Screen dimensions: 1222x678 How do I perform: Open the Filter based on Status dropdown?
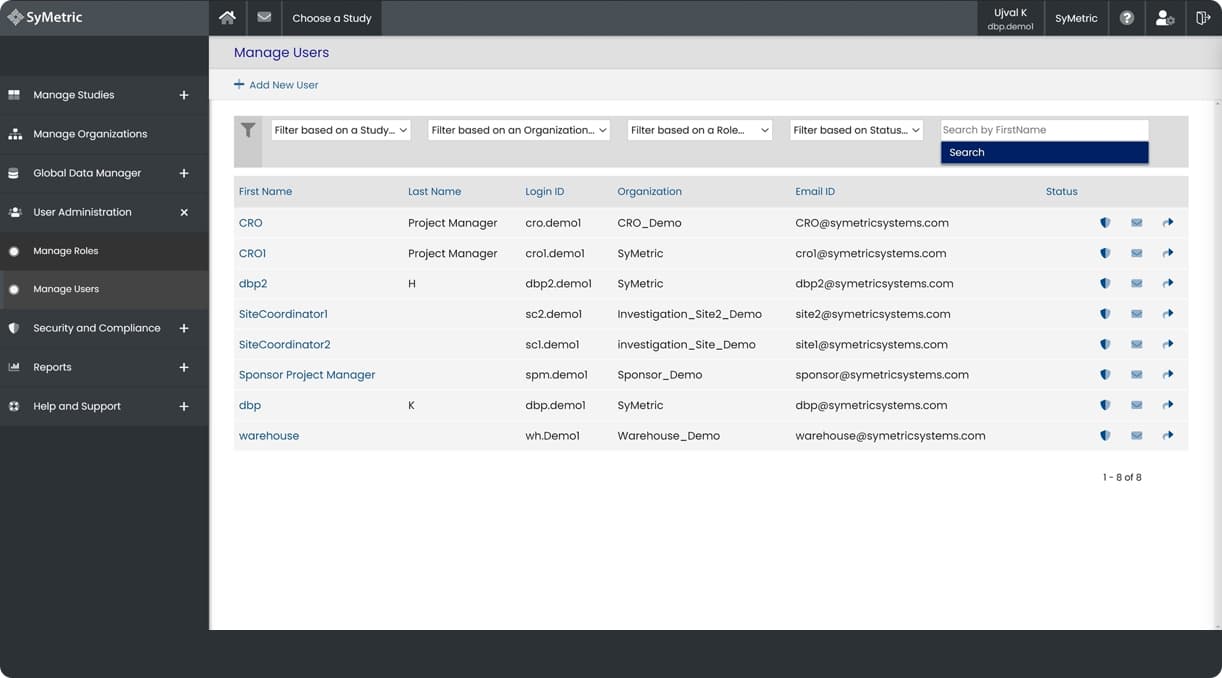click(x=856, y=129)
